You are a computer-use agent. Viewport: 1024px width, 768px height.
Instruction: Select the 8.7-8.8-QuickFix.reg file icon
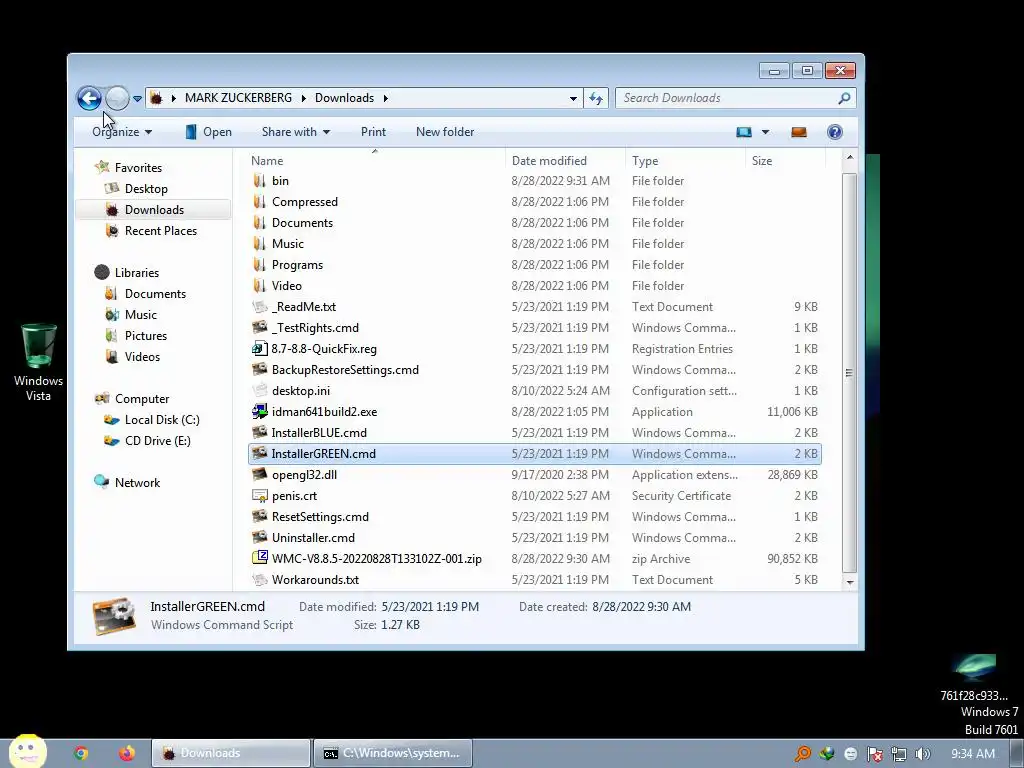click(259, 348)
